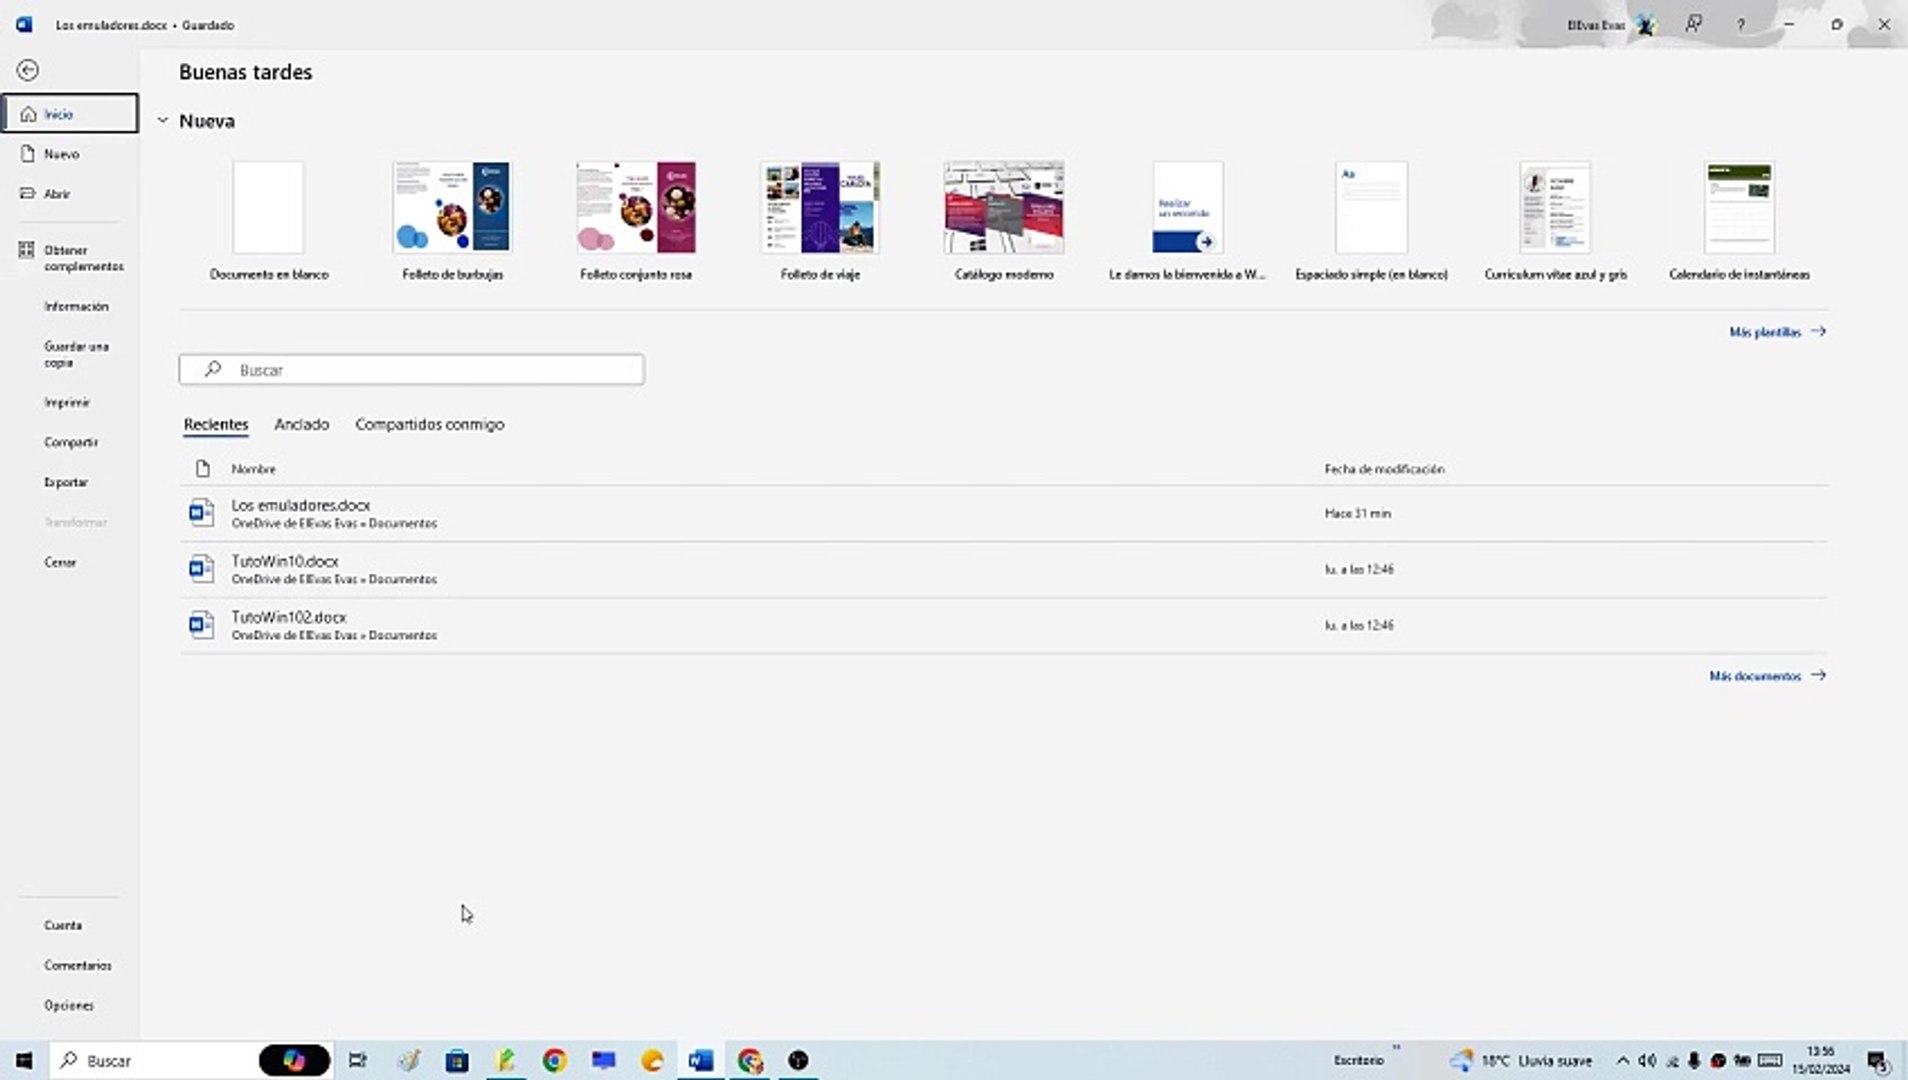1908x1080 pixels.
Task: Follow the Más documentos link
Action: point(1767,676)
